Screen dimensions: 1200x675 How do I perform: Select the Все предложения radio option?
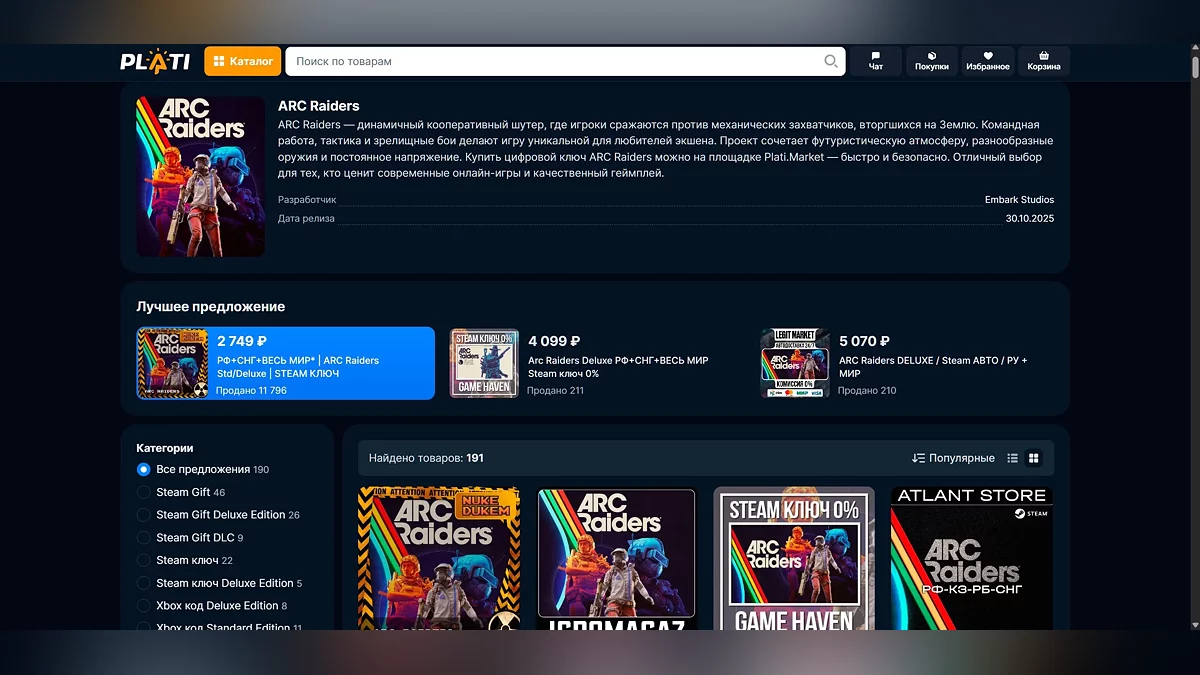[x=143, y=469]
